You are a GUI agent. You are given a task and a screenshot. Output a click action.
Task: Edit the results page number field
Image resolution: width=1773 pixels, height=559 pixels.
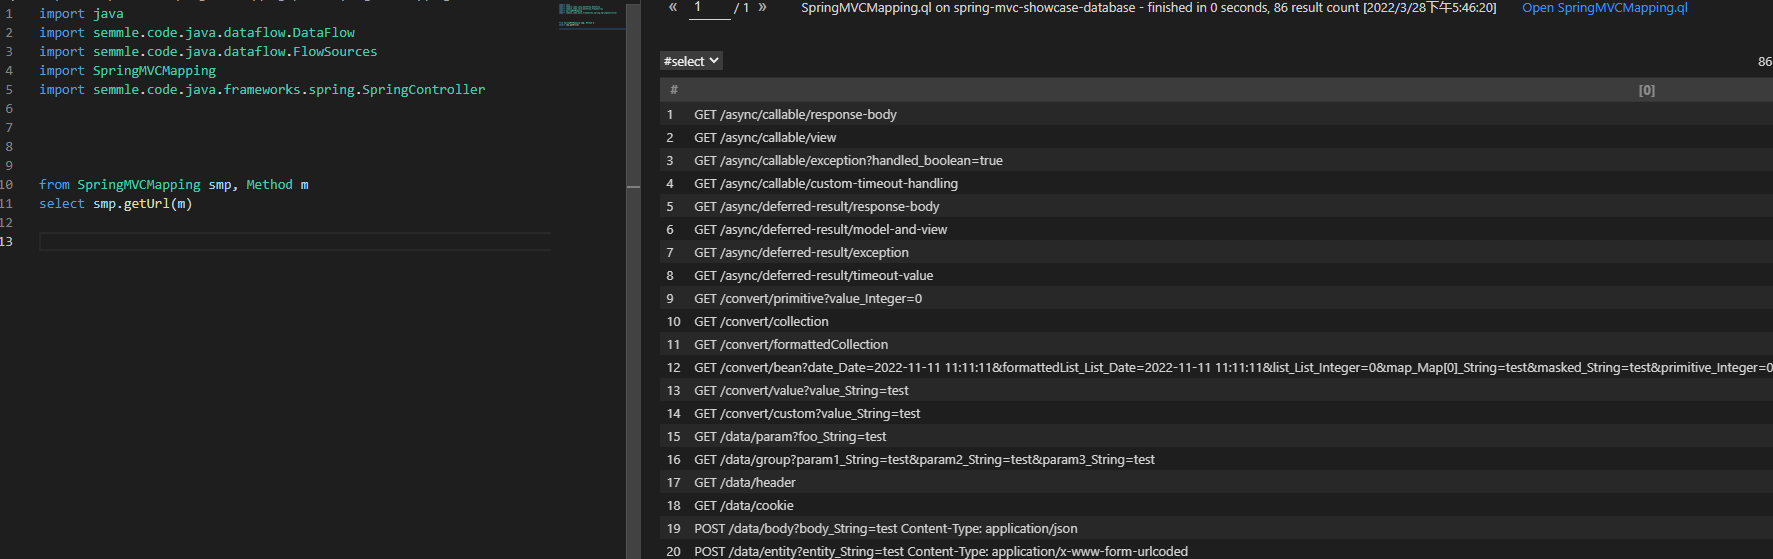(710, 8)
